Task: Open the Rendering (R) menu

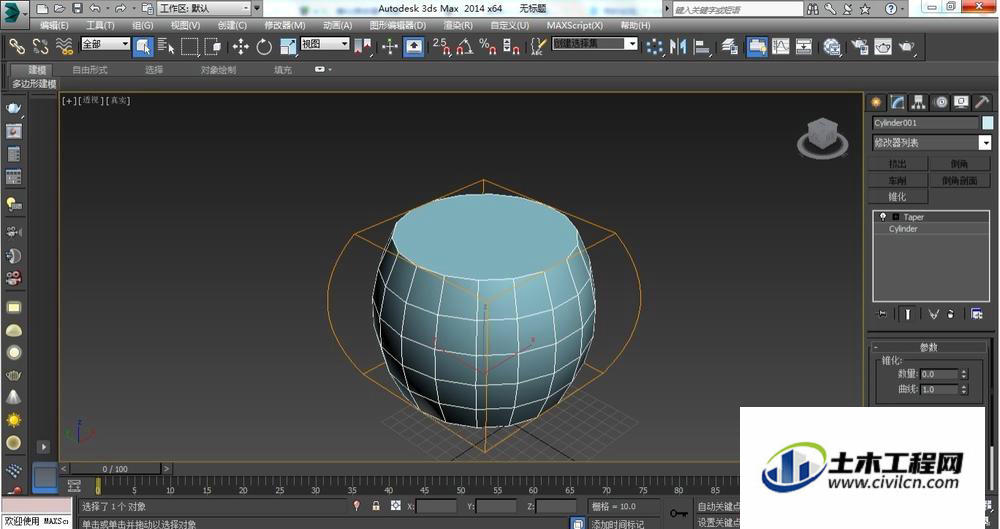Action: 458,26
